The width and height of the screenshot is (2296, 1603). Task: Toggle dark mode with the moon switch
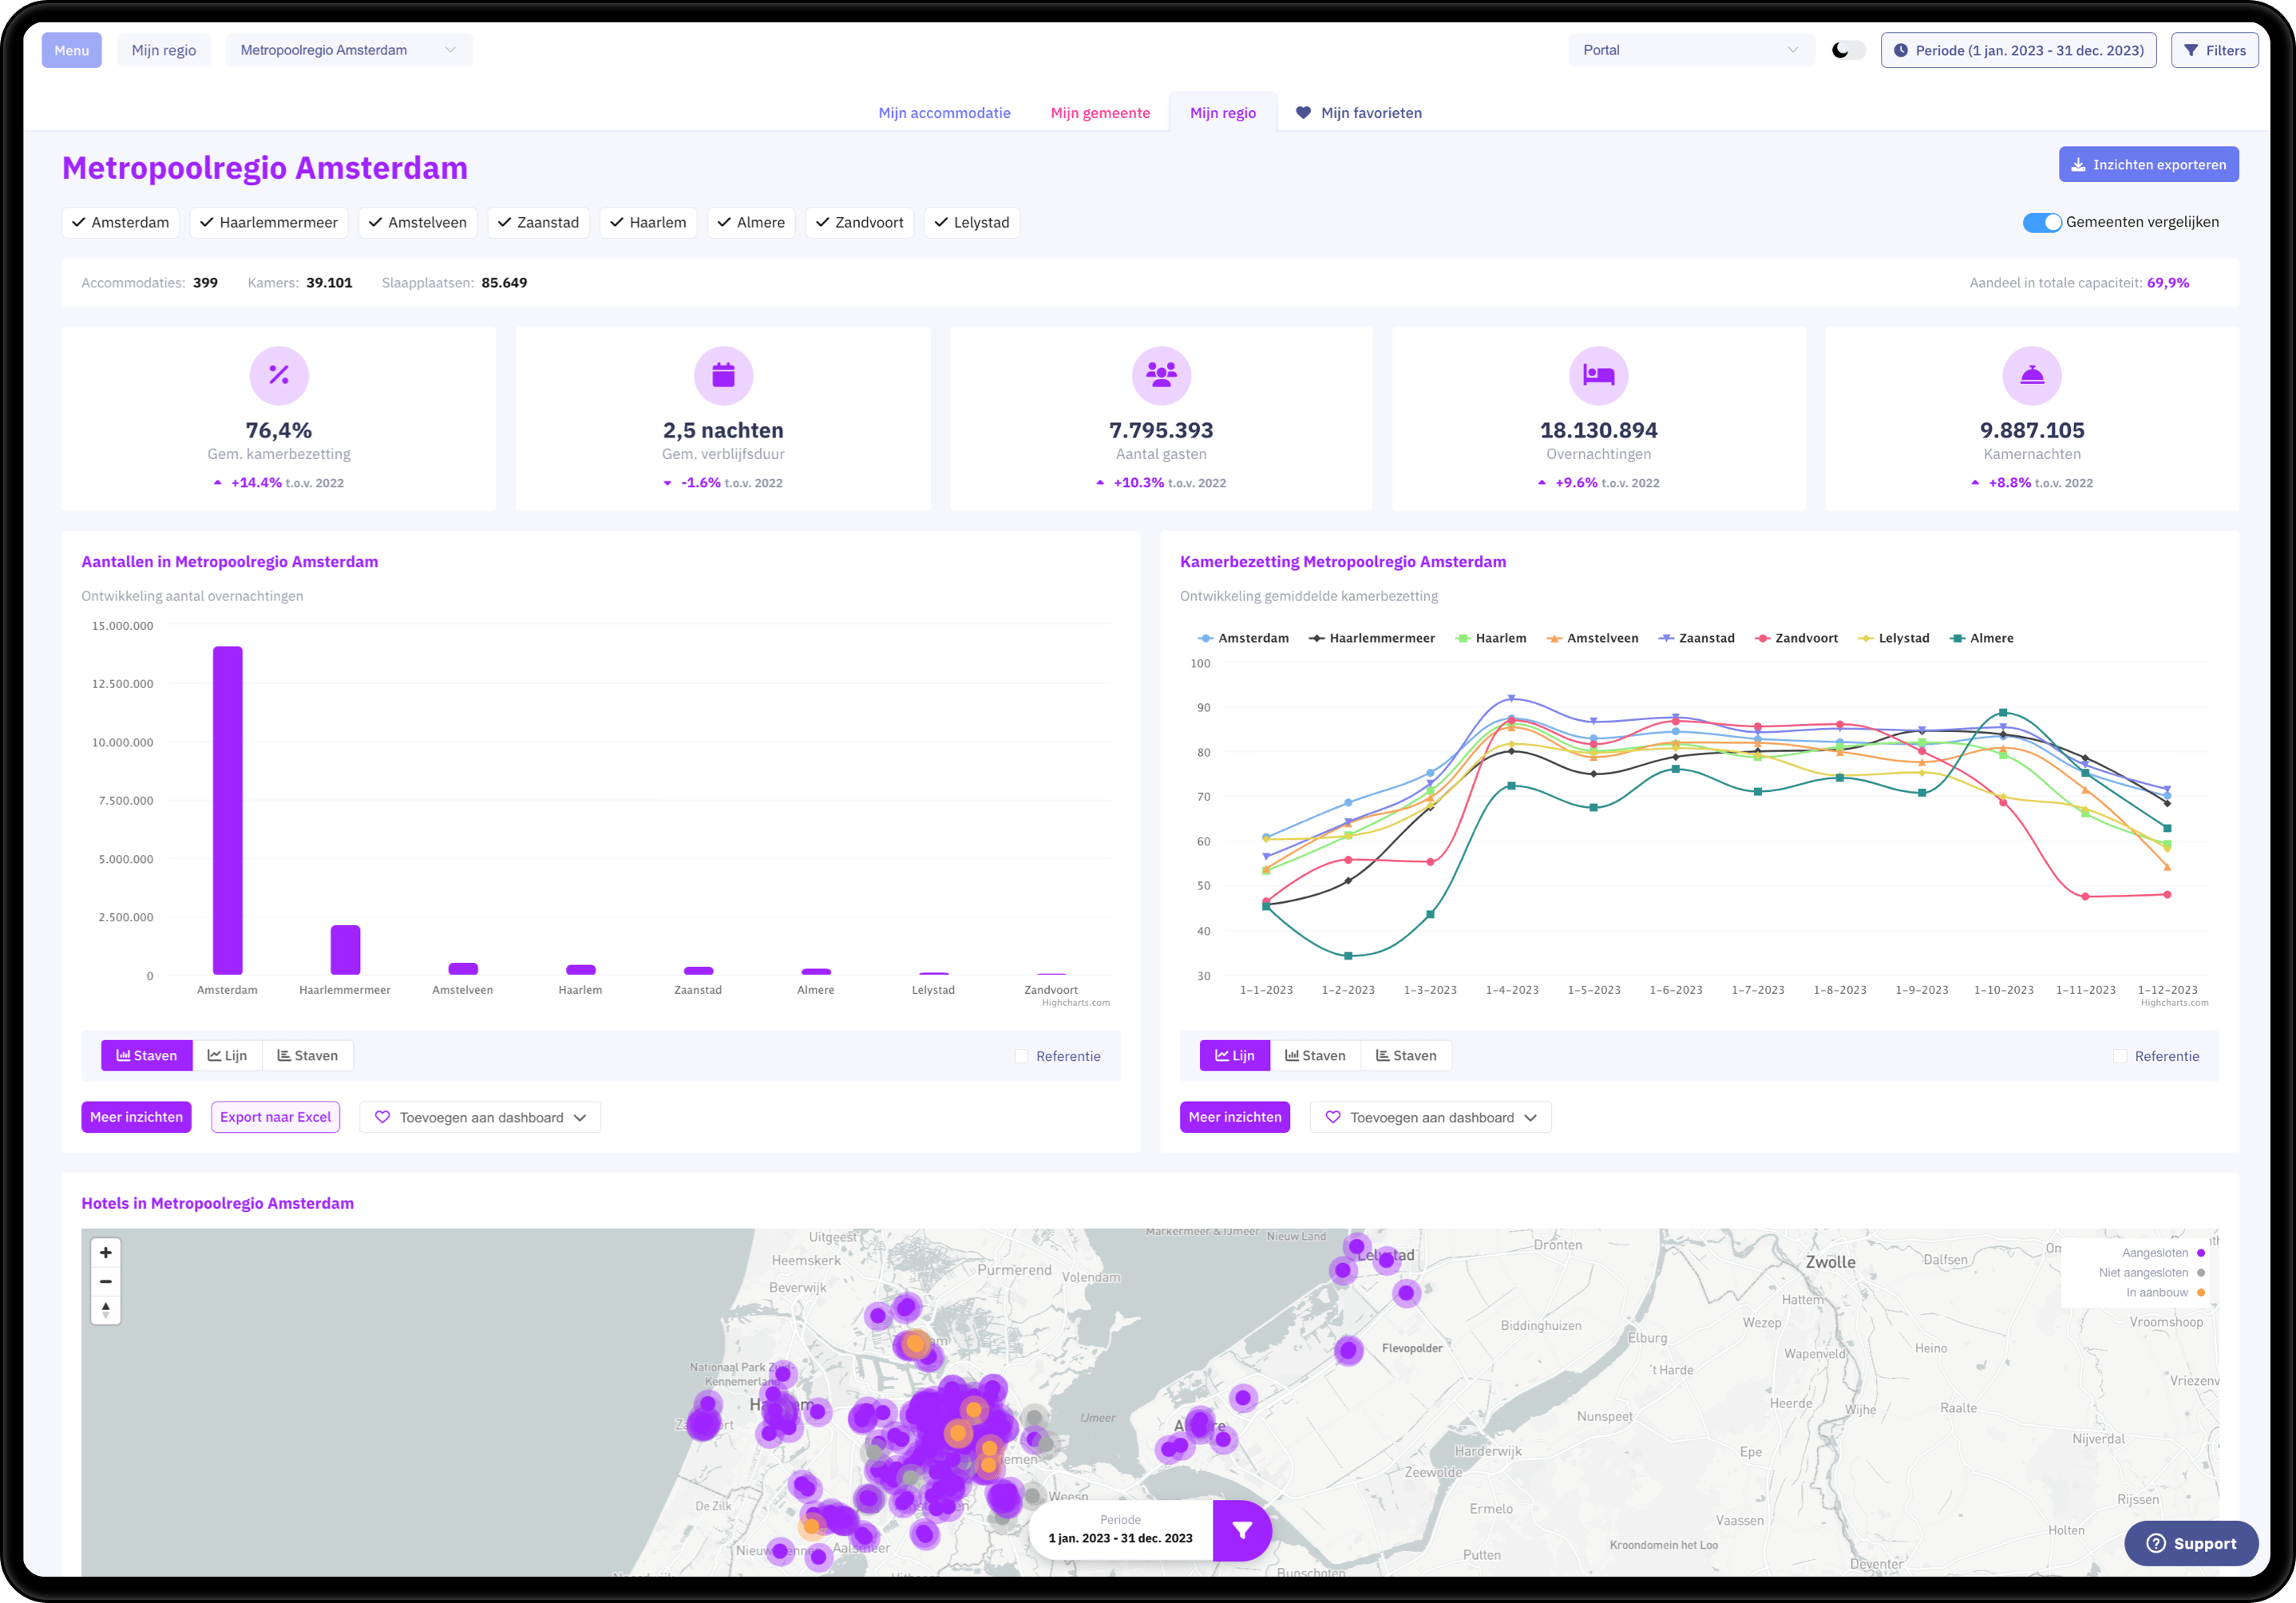tap(1848, 50)
